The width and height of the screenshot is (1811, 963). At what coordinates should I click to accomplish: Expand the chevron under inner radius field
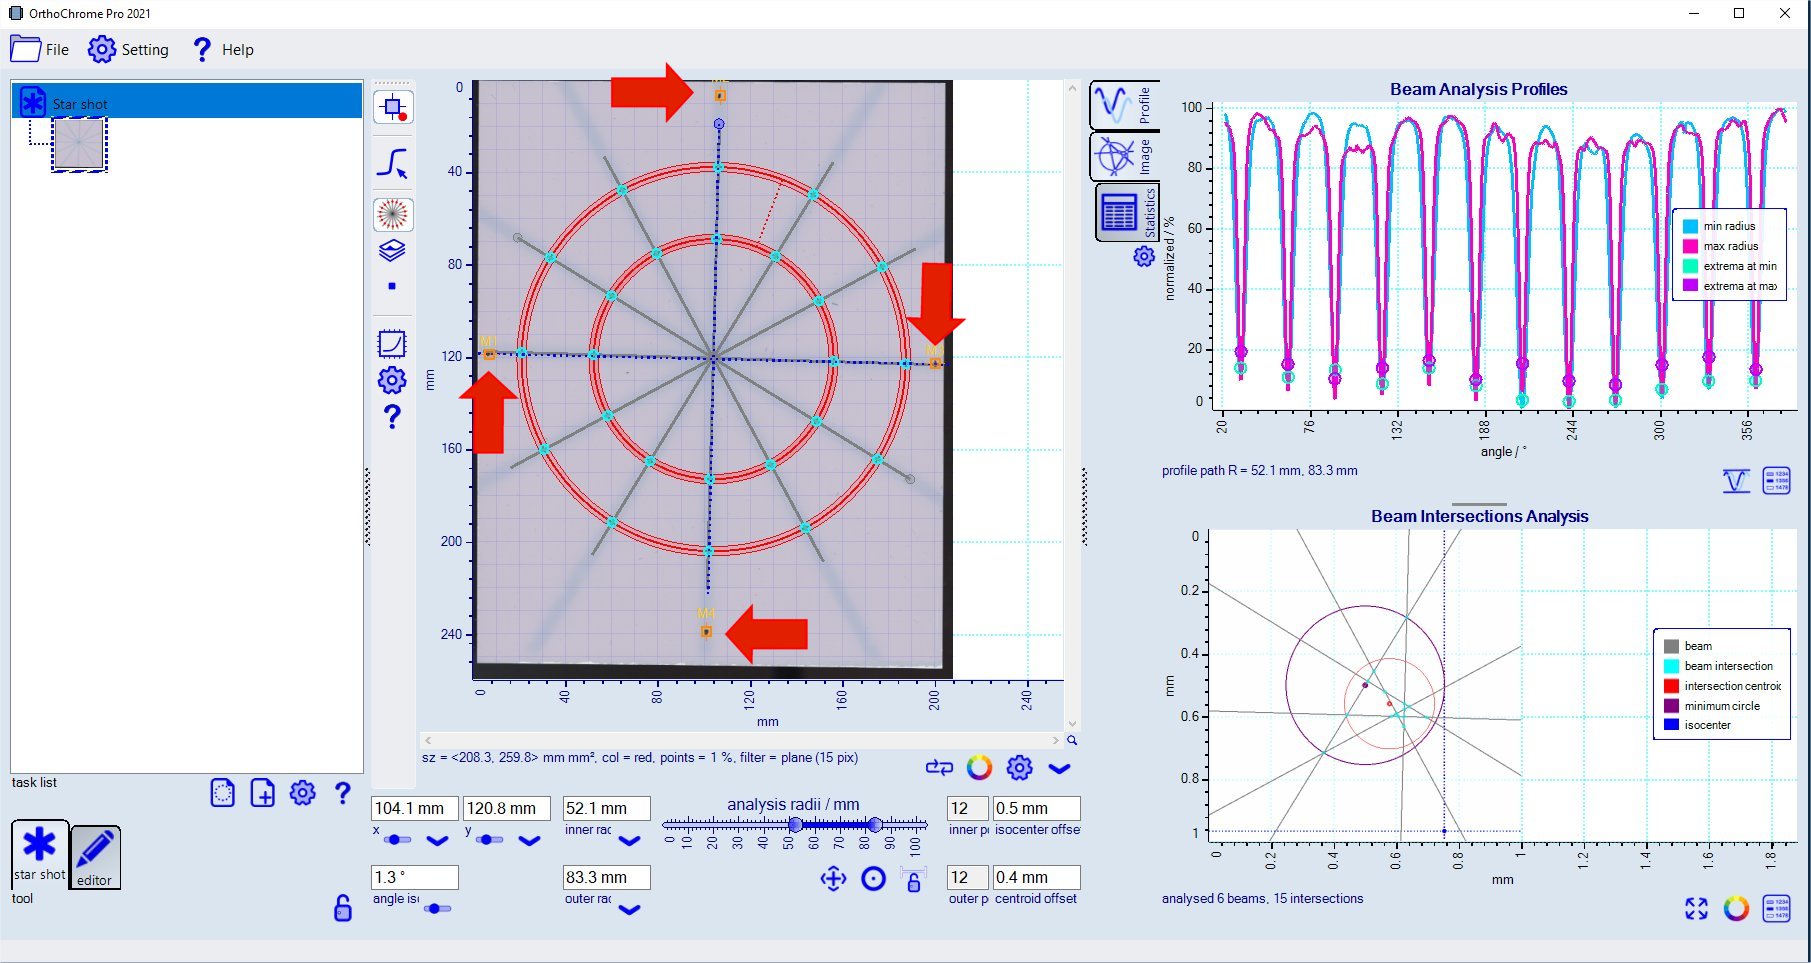point(629,841)
